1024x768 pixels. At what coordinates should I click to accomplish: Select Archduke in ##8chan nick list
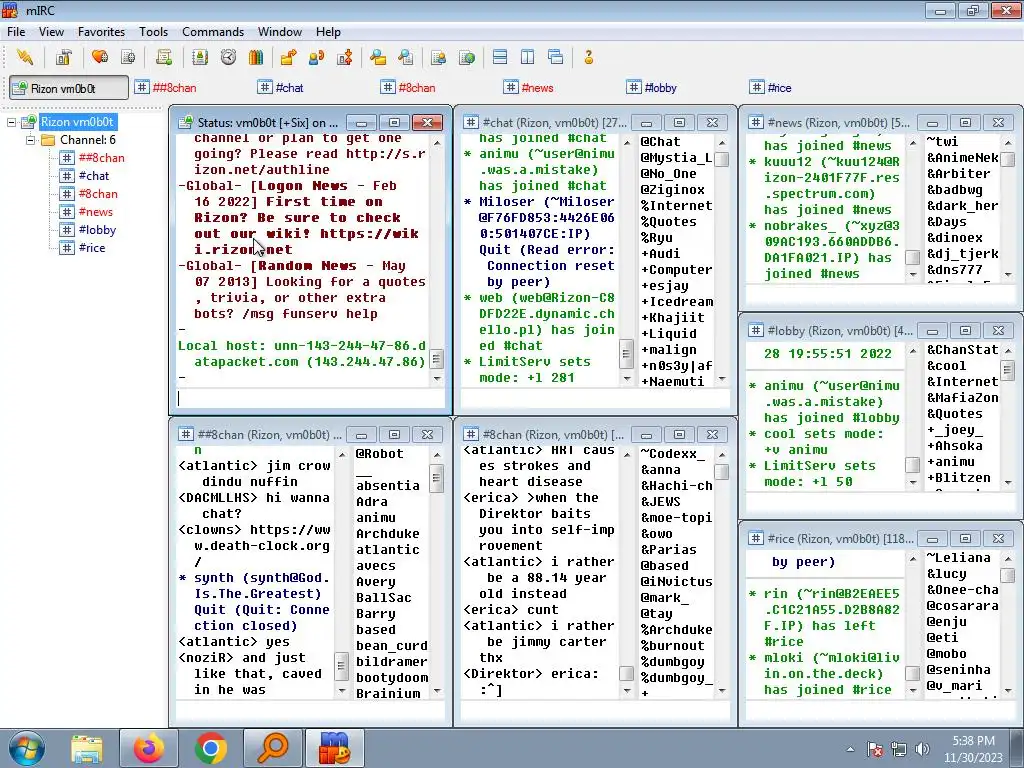(388, 534)
